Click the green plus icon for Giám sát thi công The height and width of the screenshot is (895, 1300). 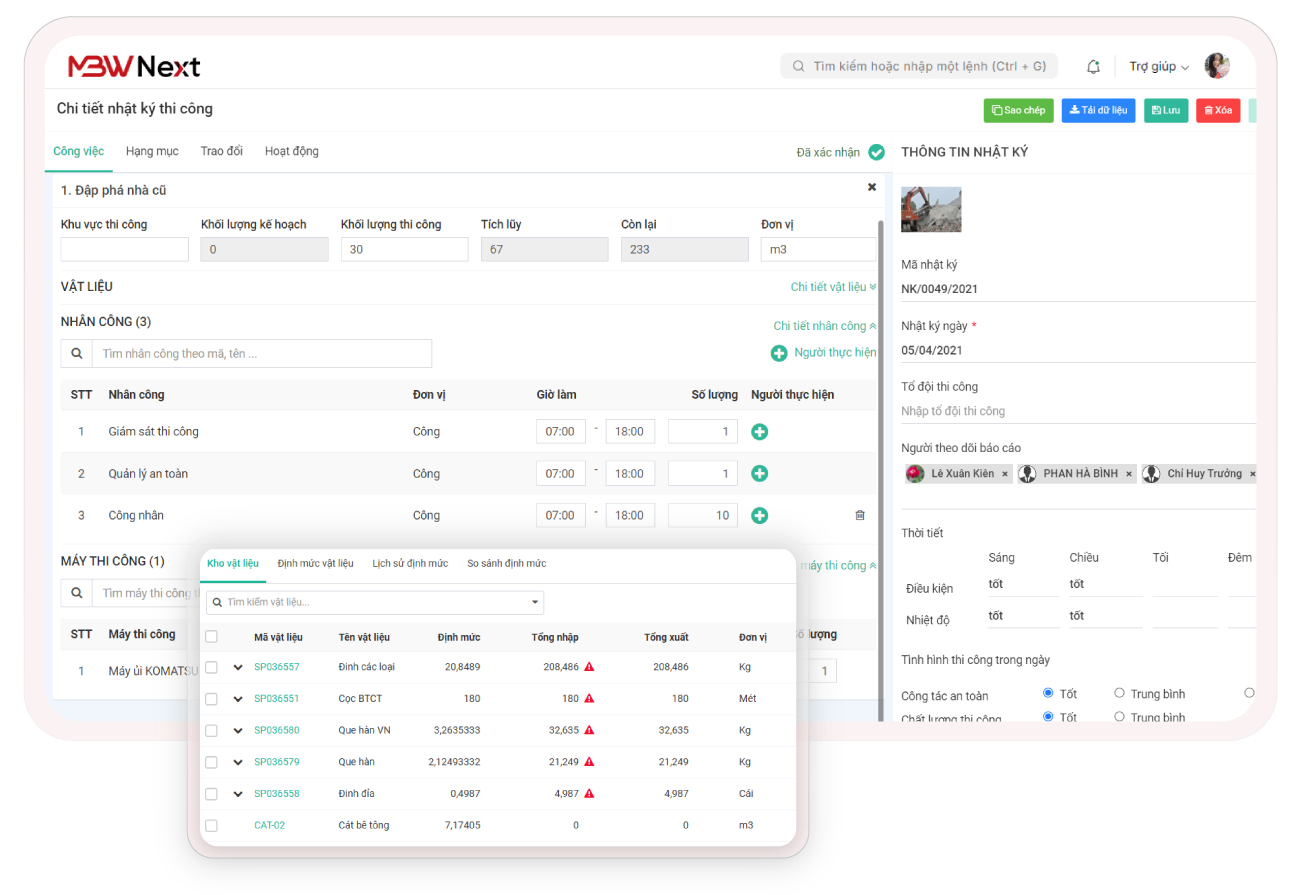point(759,432)
